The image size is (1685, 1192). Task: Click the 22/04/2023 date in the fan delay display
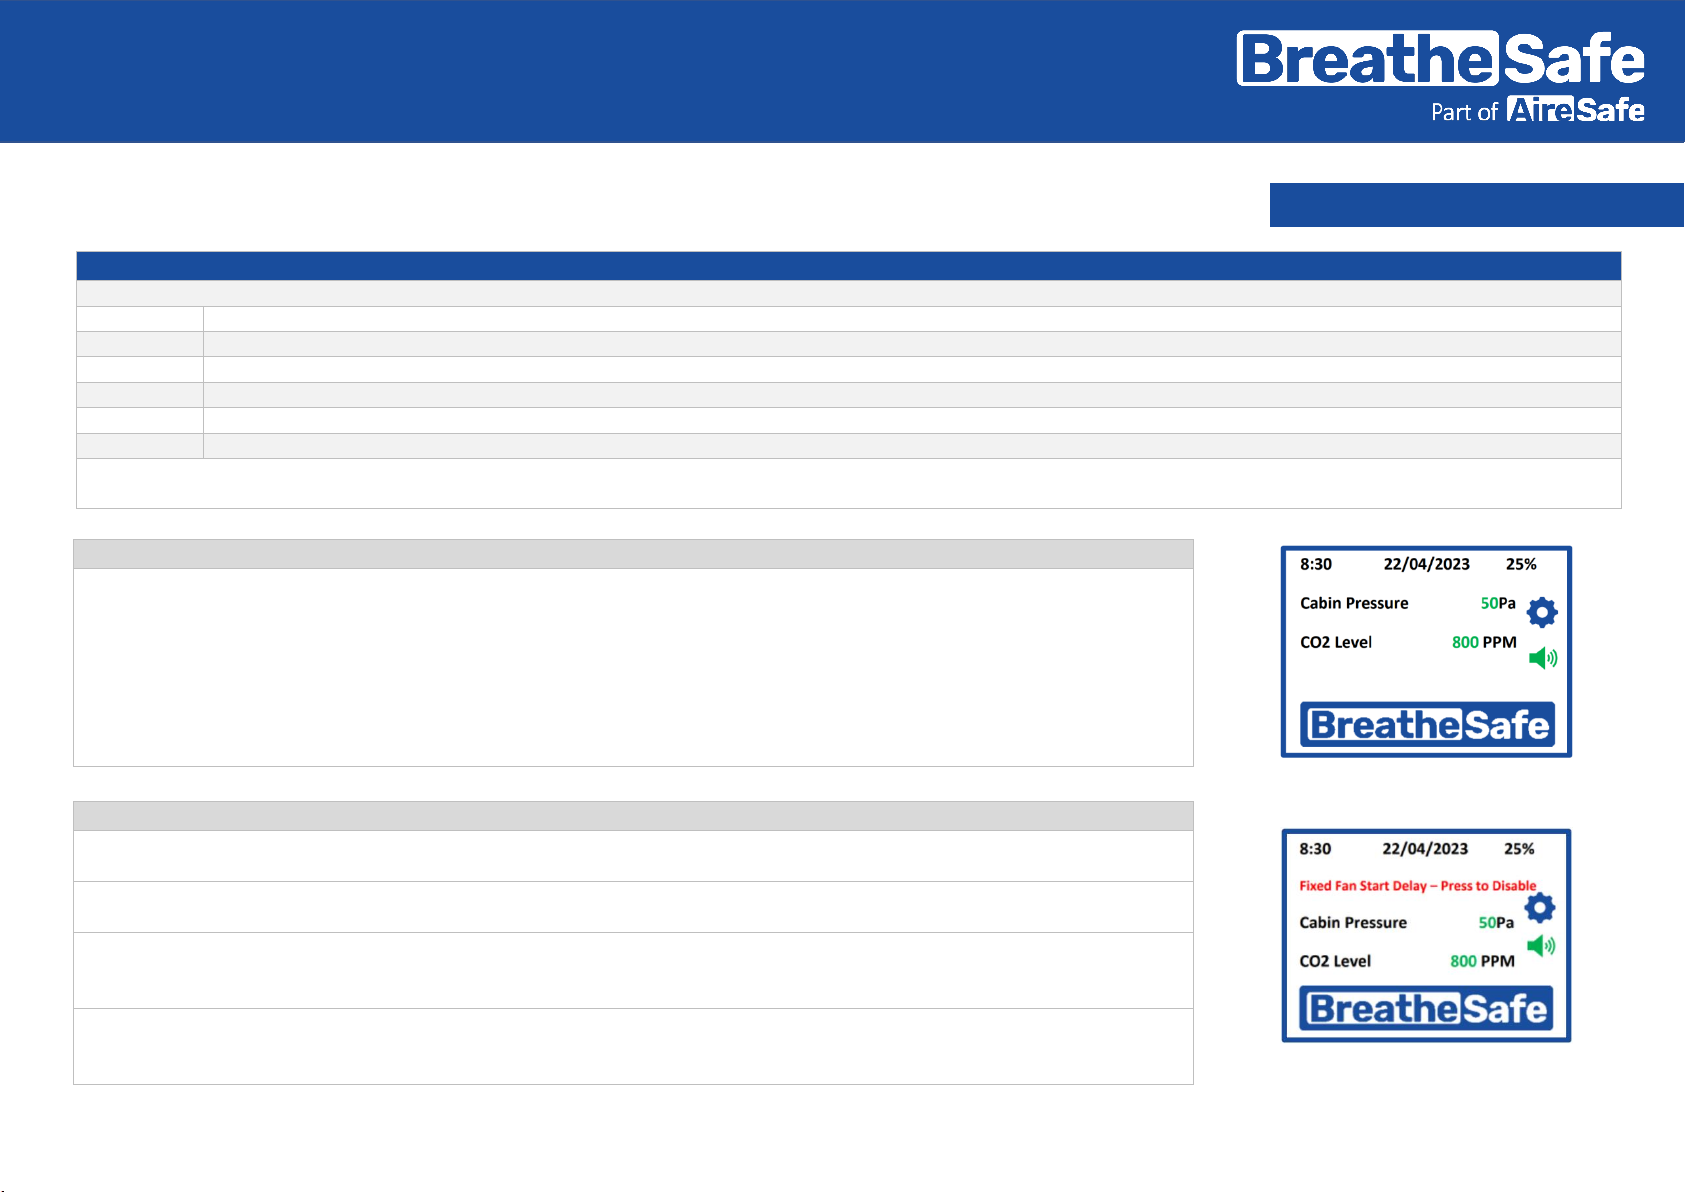(1425, 849)
